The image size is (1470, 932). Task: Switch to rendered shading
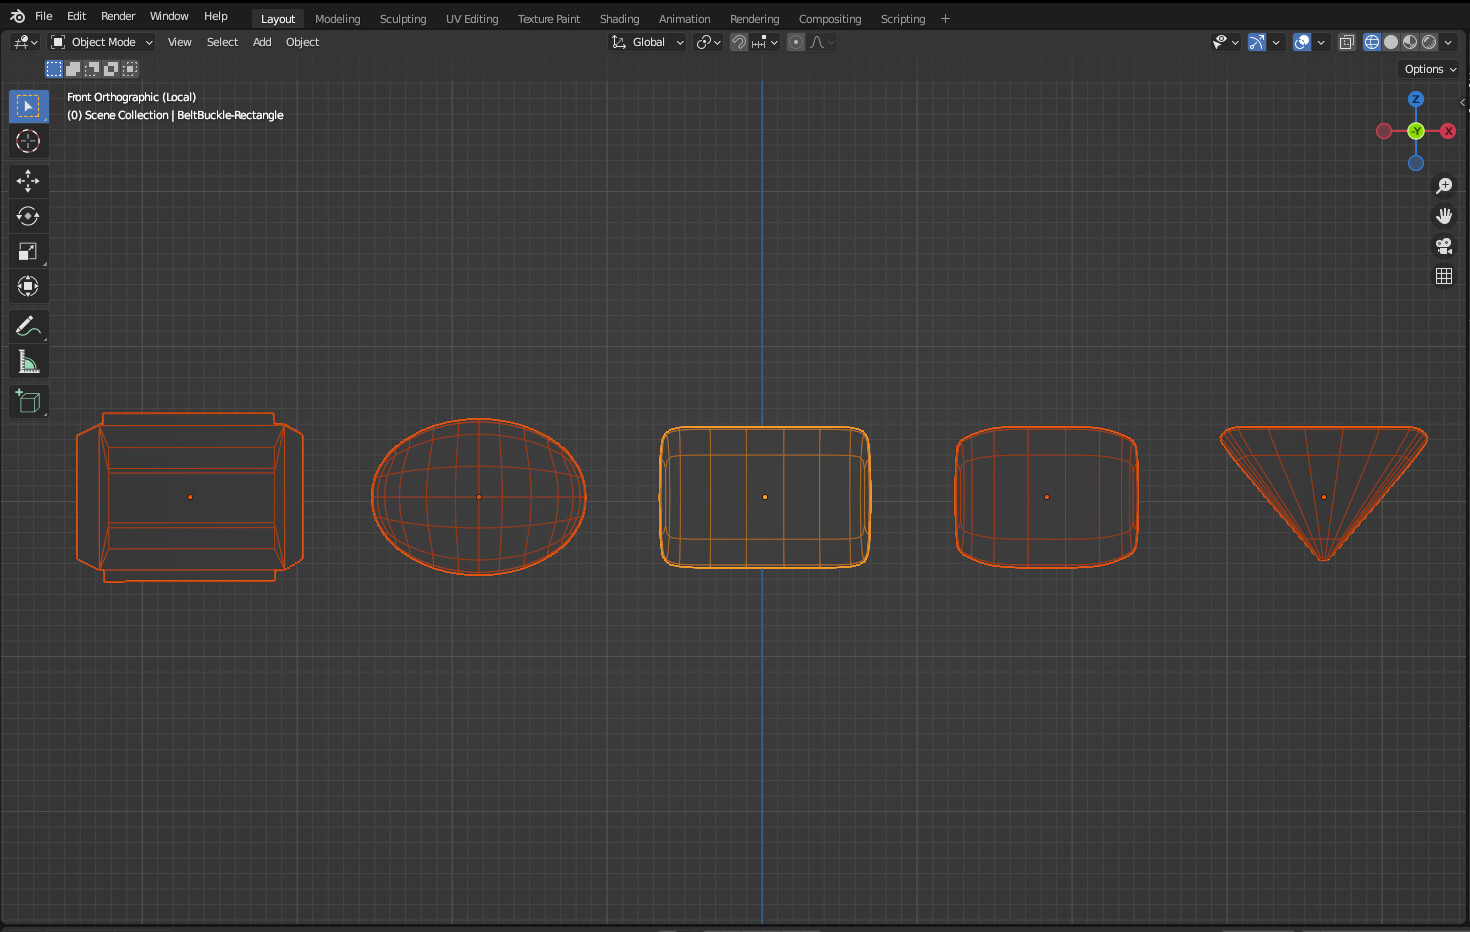(1429, 42)
